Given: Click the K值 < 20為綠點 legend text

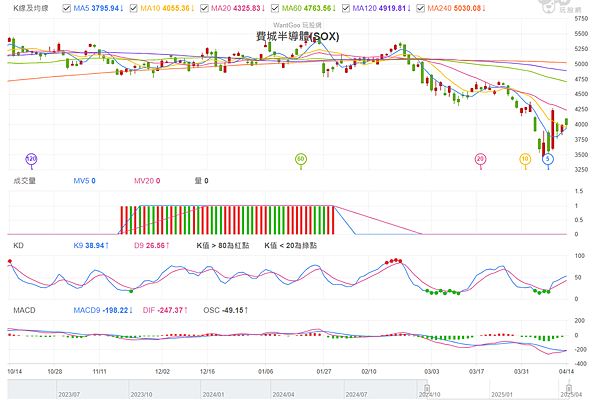Looking at the screenshot, I should 290,245.
